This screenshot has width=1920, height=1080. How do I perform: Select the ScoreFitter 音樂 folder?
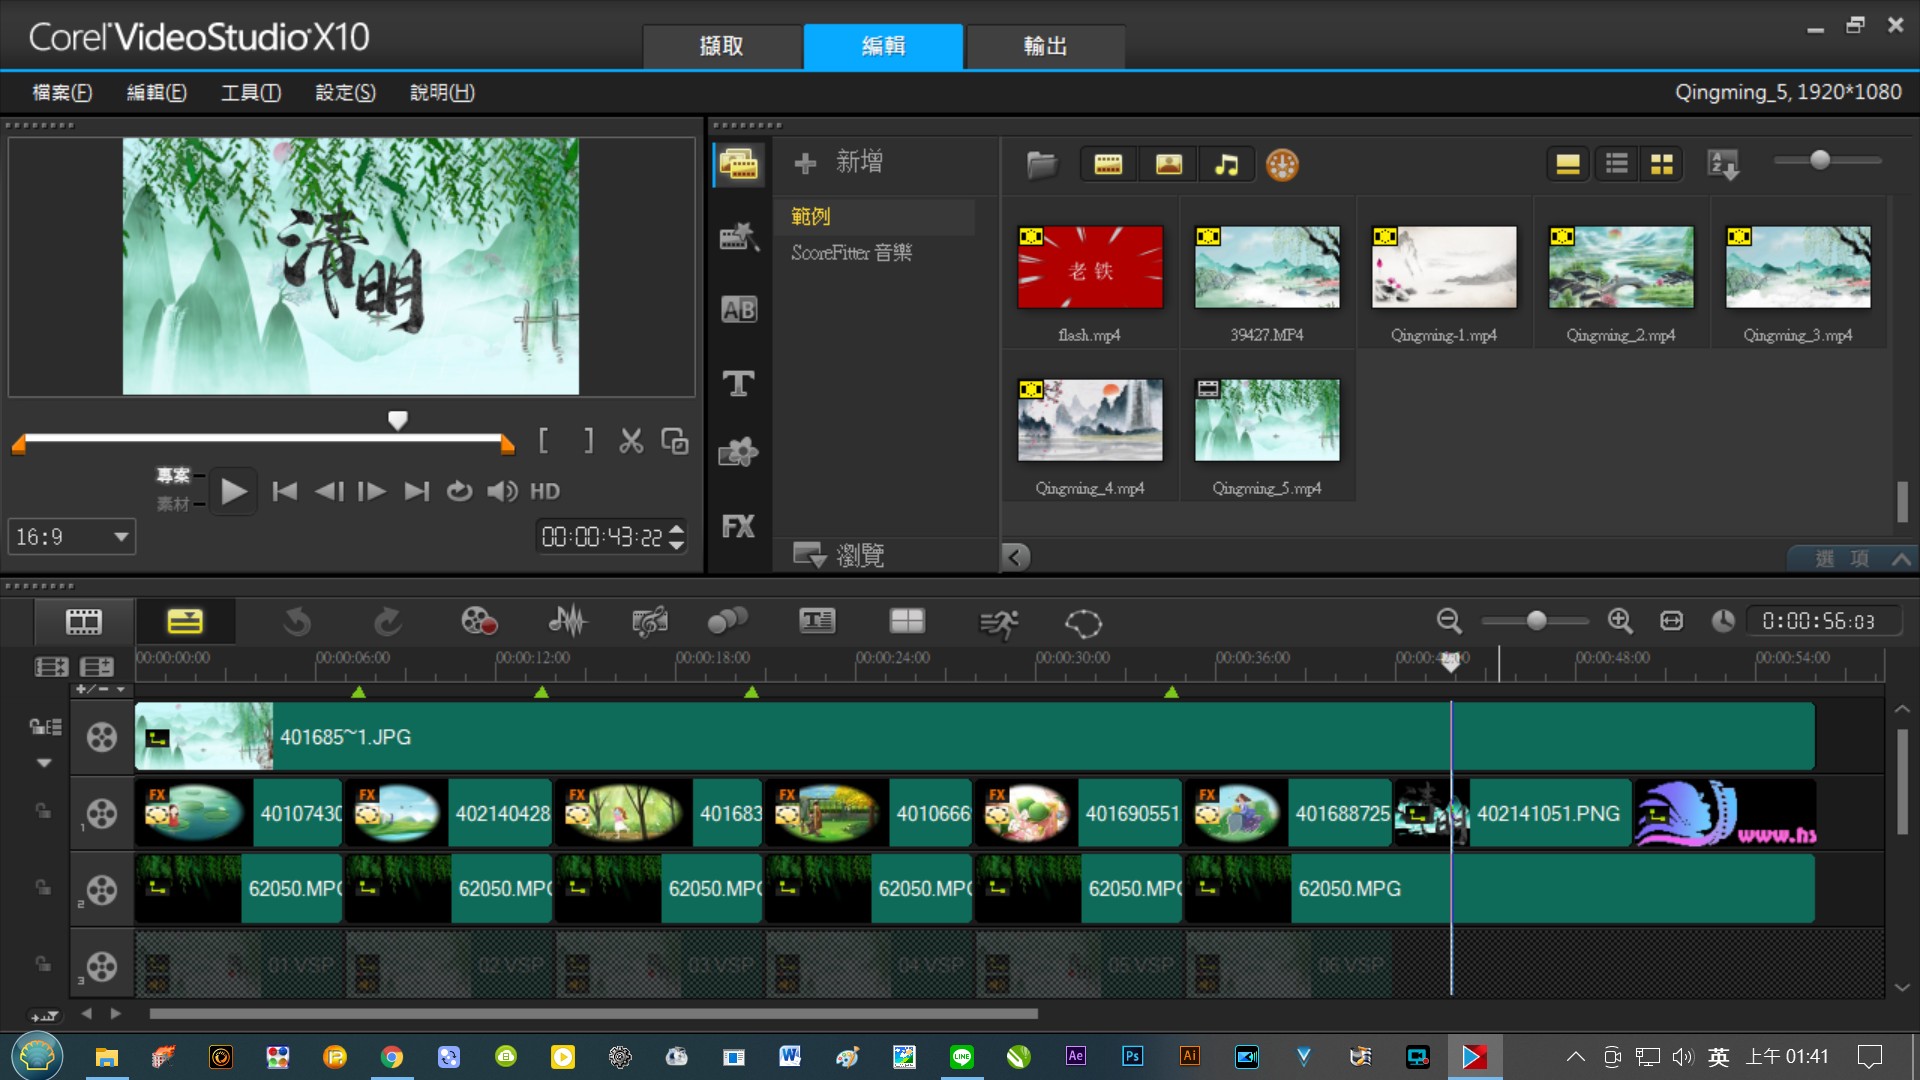(852, 253)
